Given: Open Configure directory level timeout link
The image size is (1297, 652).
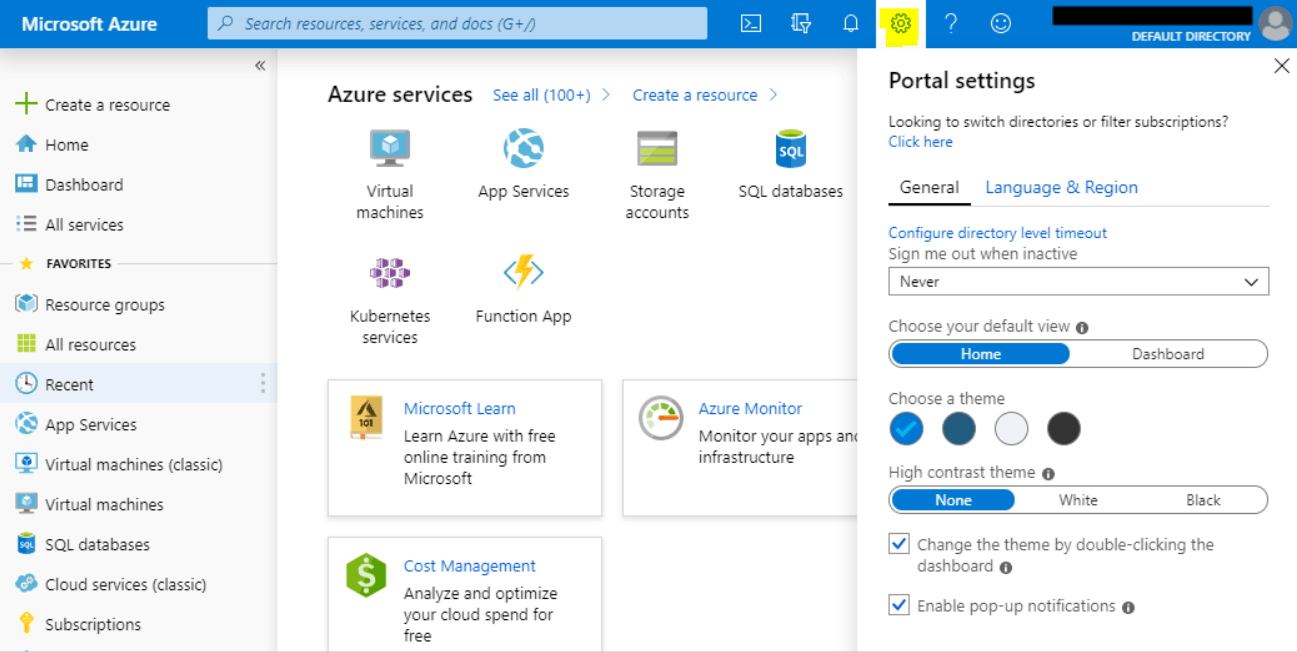Looking at the screenshot, I should click(x=997, y=233).
